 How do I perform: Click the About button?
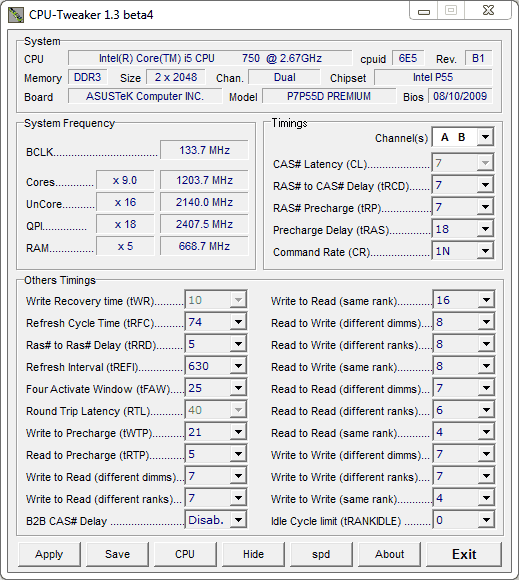(389, 554)
